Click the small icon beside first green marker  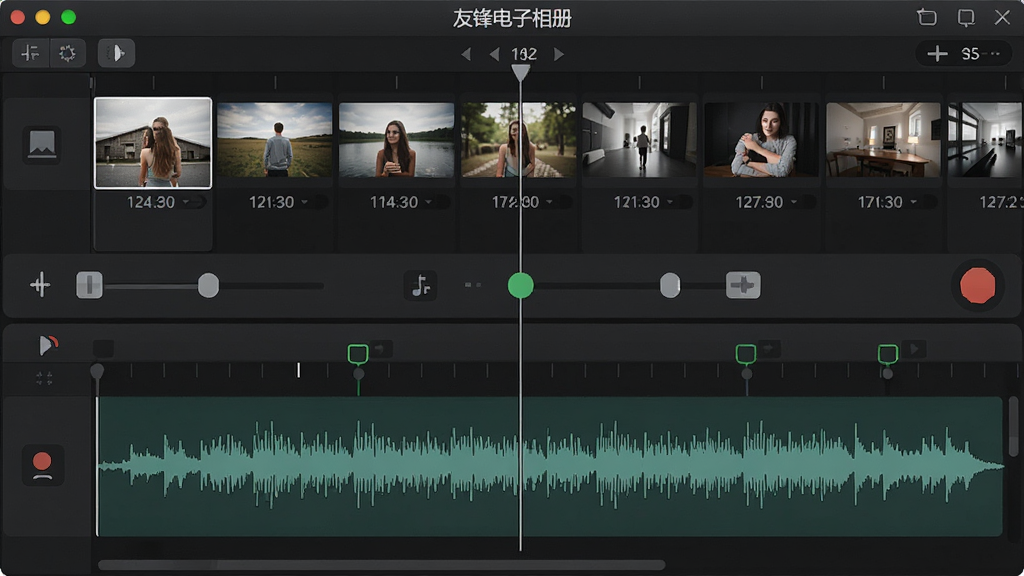(x=382, y=349)
